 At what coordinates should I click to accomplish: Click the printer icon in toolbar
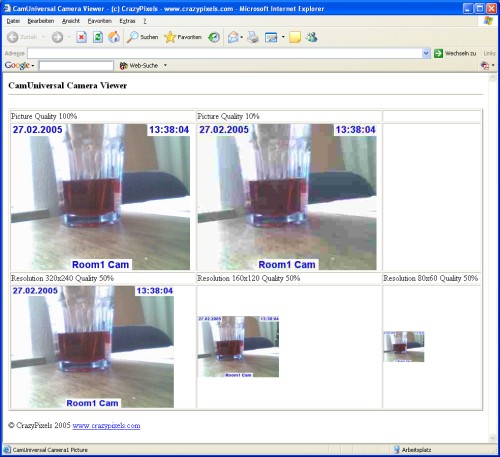pos(253,37)
